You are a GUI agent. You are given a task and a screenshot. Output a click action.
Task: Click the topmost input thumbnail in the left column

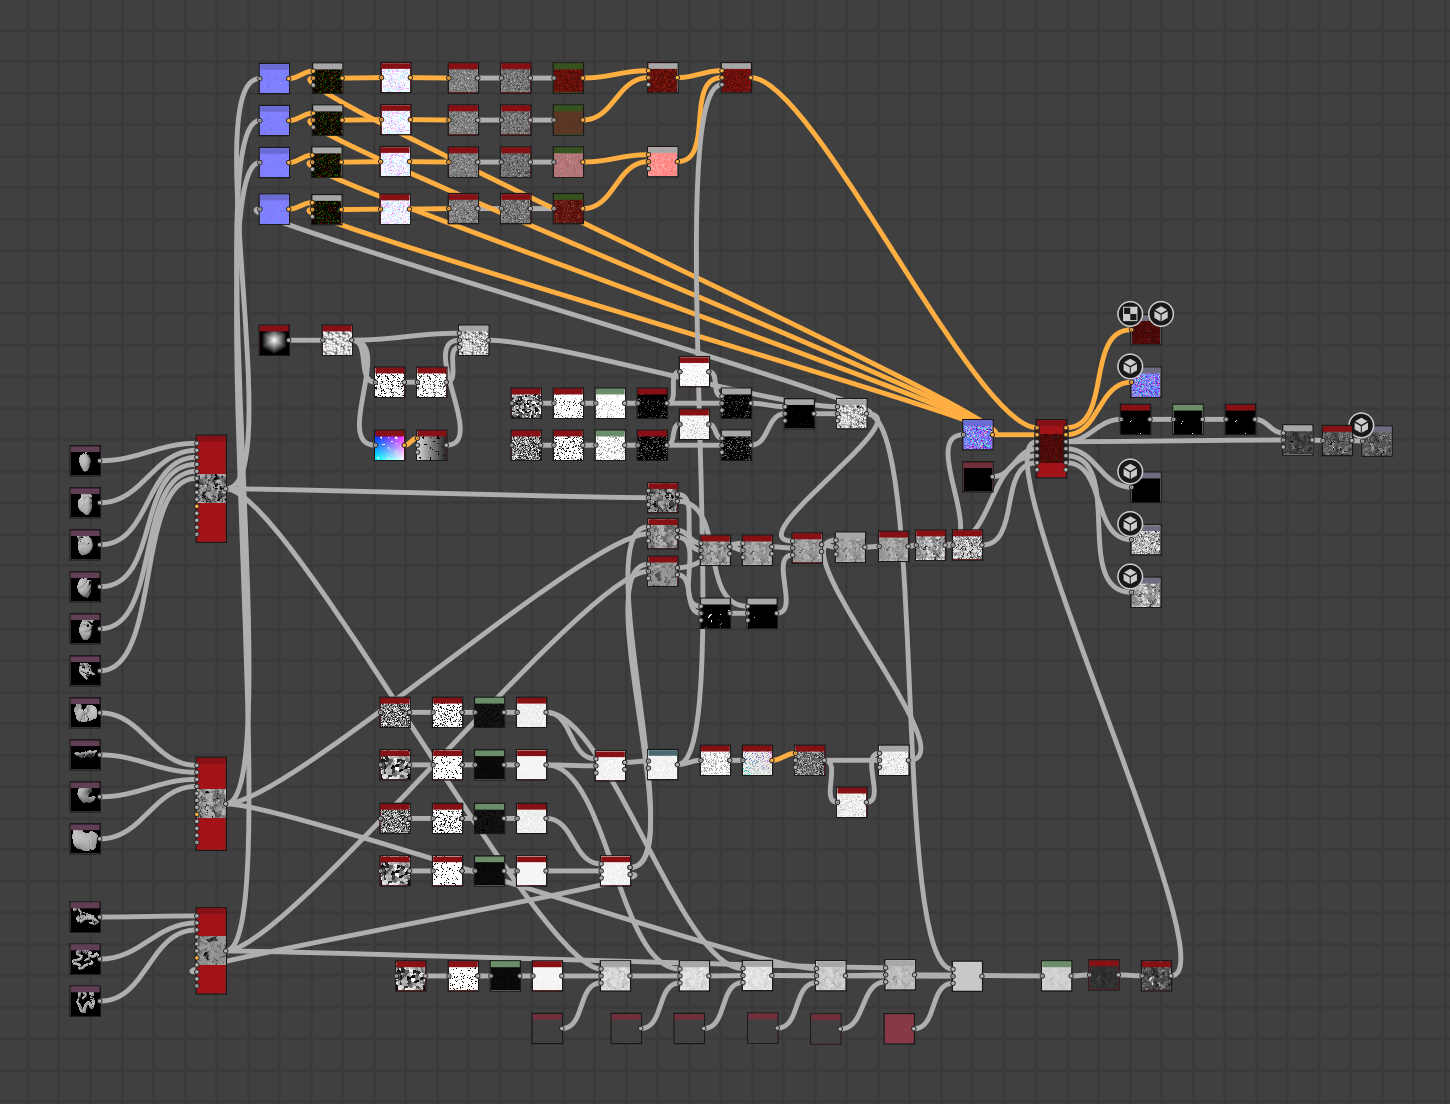[85, 461]
